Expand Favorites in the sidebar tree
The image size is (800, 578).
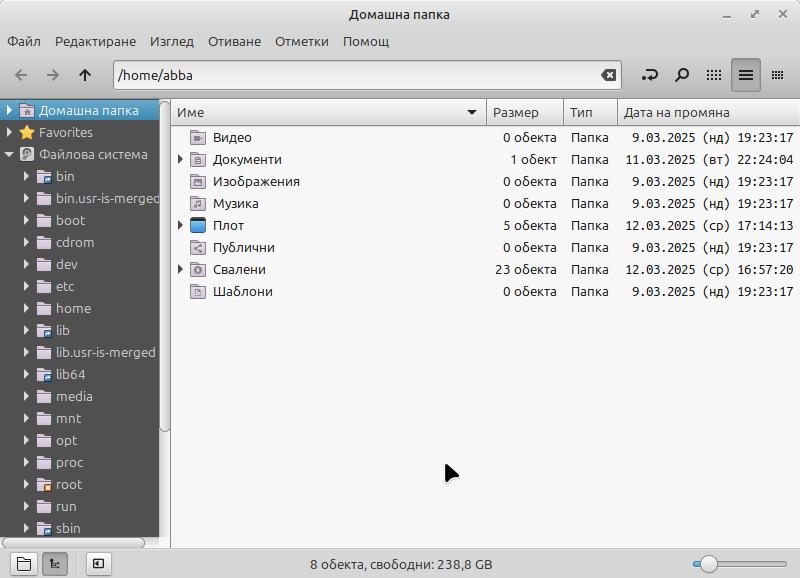coord(9,132)
